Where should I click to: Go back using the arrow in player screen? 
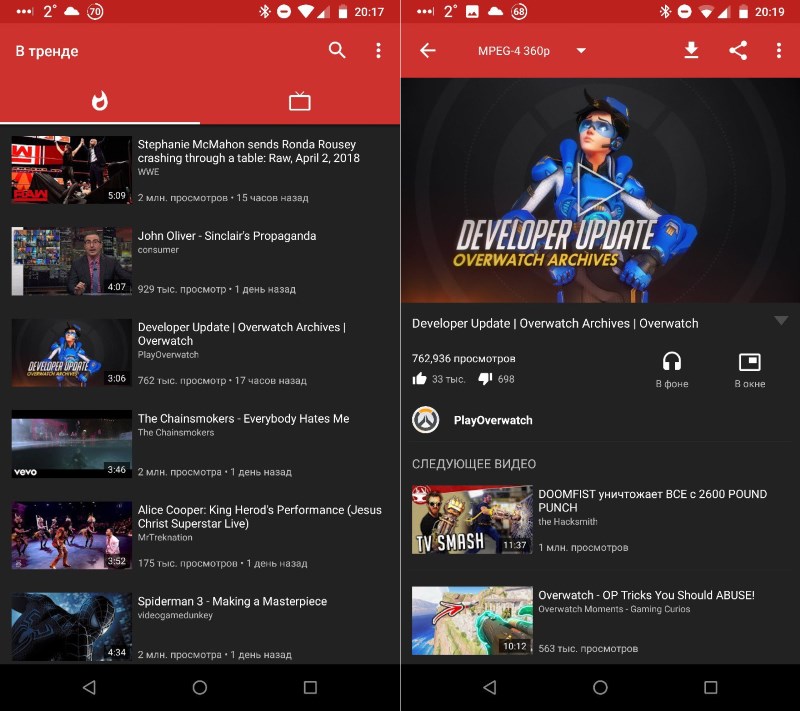(x=428, y=50)
